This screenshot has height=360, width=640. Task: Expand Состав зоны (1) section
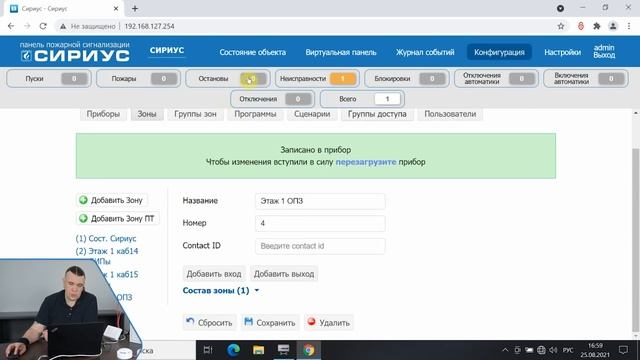[220, 291]
